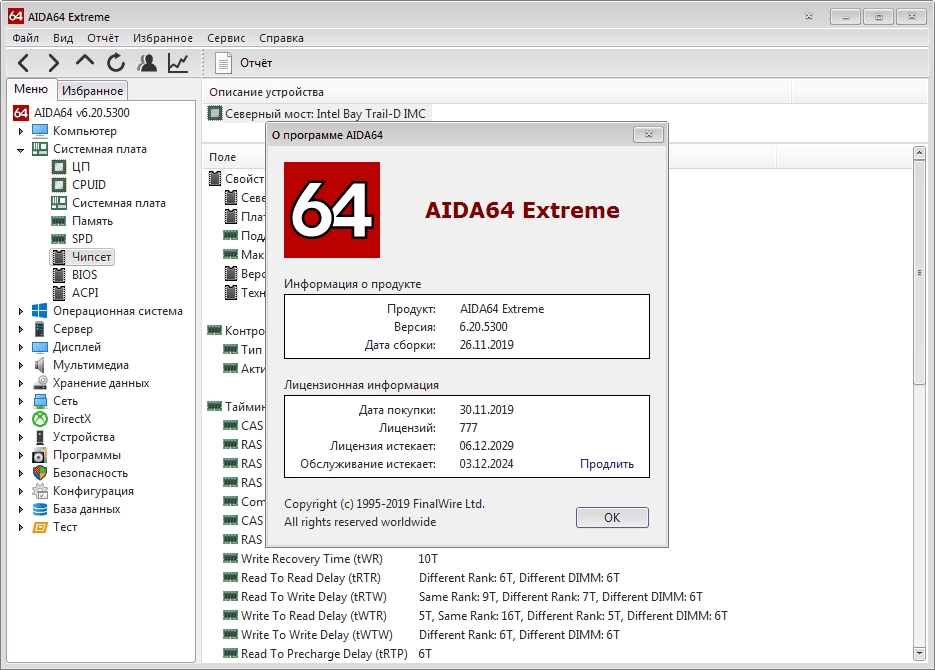The width and height of the screenshot is (935, 670).
Task: Click the Программы icon in the tree
Action: click(39, 455)
